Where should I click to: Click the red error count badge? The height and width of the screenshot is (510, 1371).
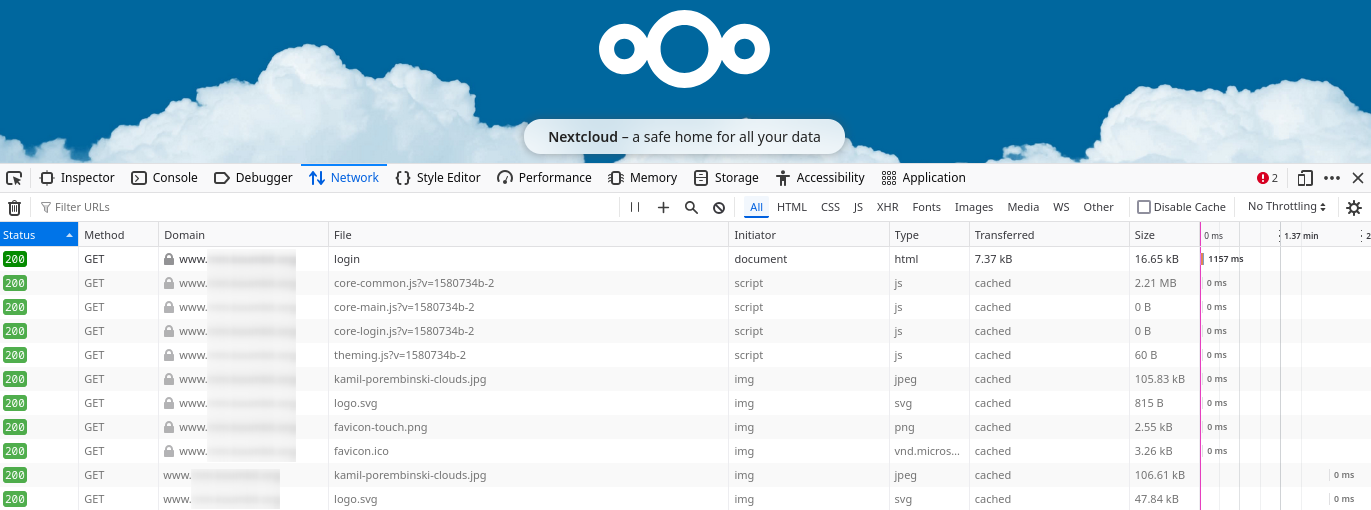point(1267,178)
